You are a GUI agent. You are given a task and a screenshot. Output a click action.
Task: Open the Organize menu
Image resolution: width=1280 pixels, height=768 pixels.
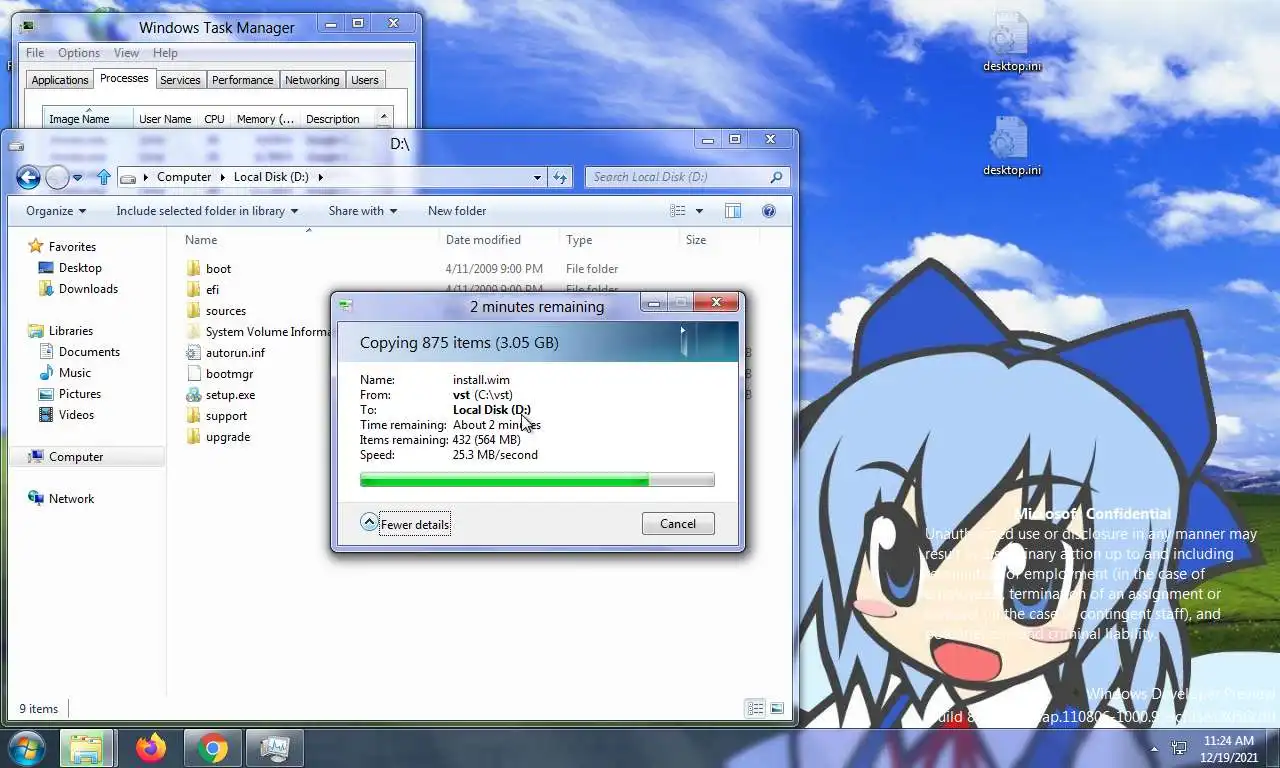coord(56,211)
